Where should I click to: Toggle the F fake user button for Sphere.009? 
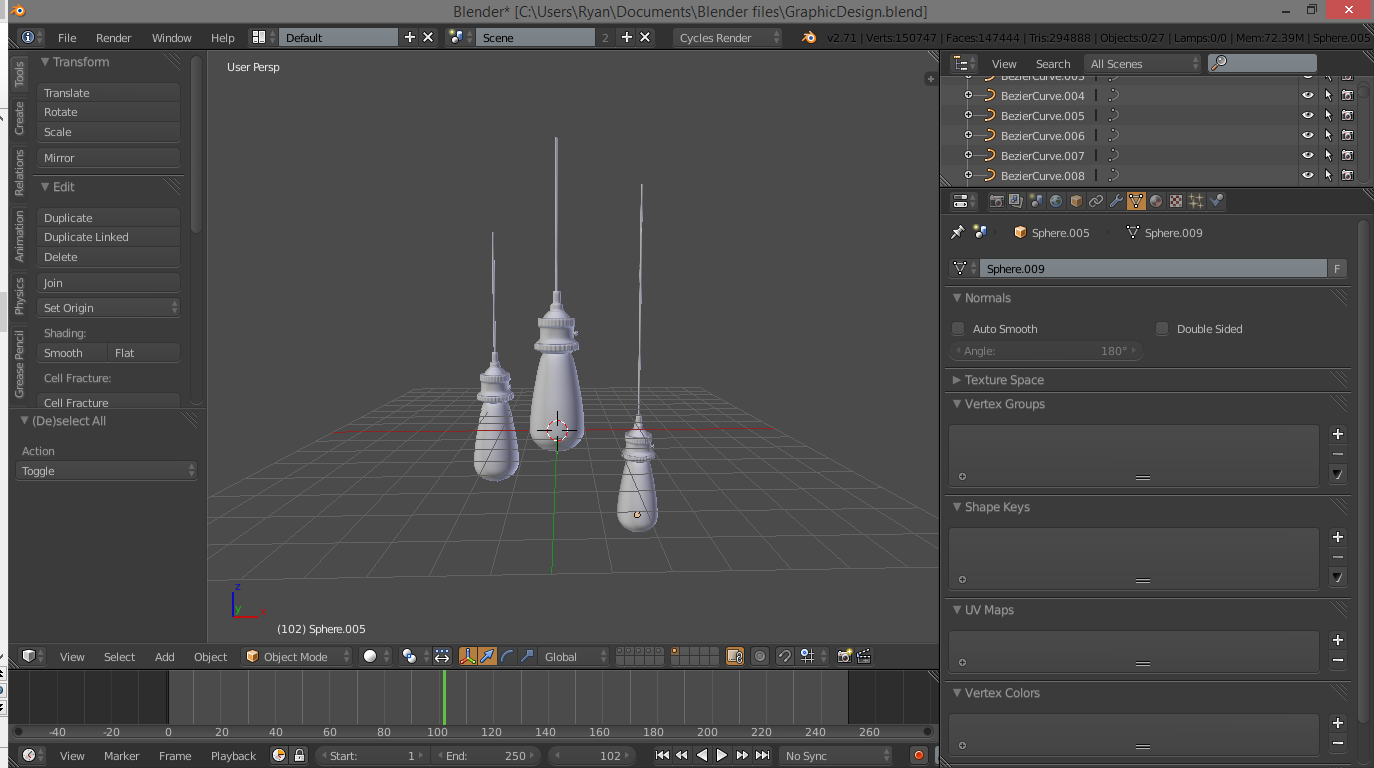pyautogui.click(x=1337, y=268)
